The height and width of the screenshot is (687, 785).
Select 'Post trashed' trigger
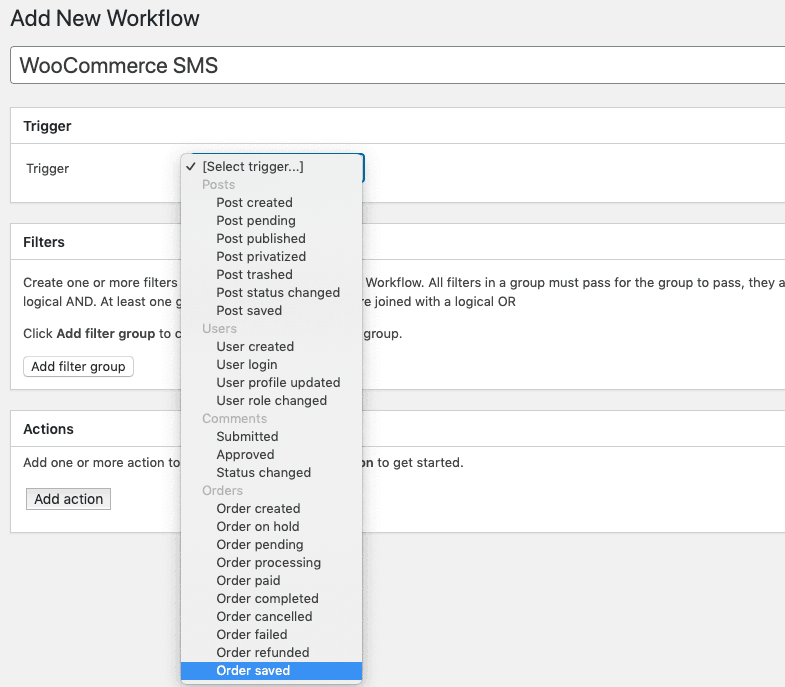(254, 275)
